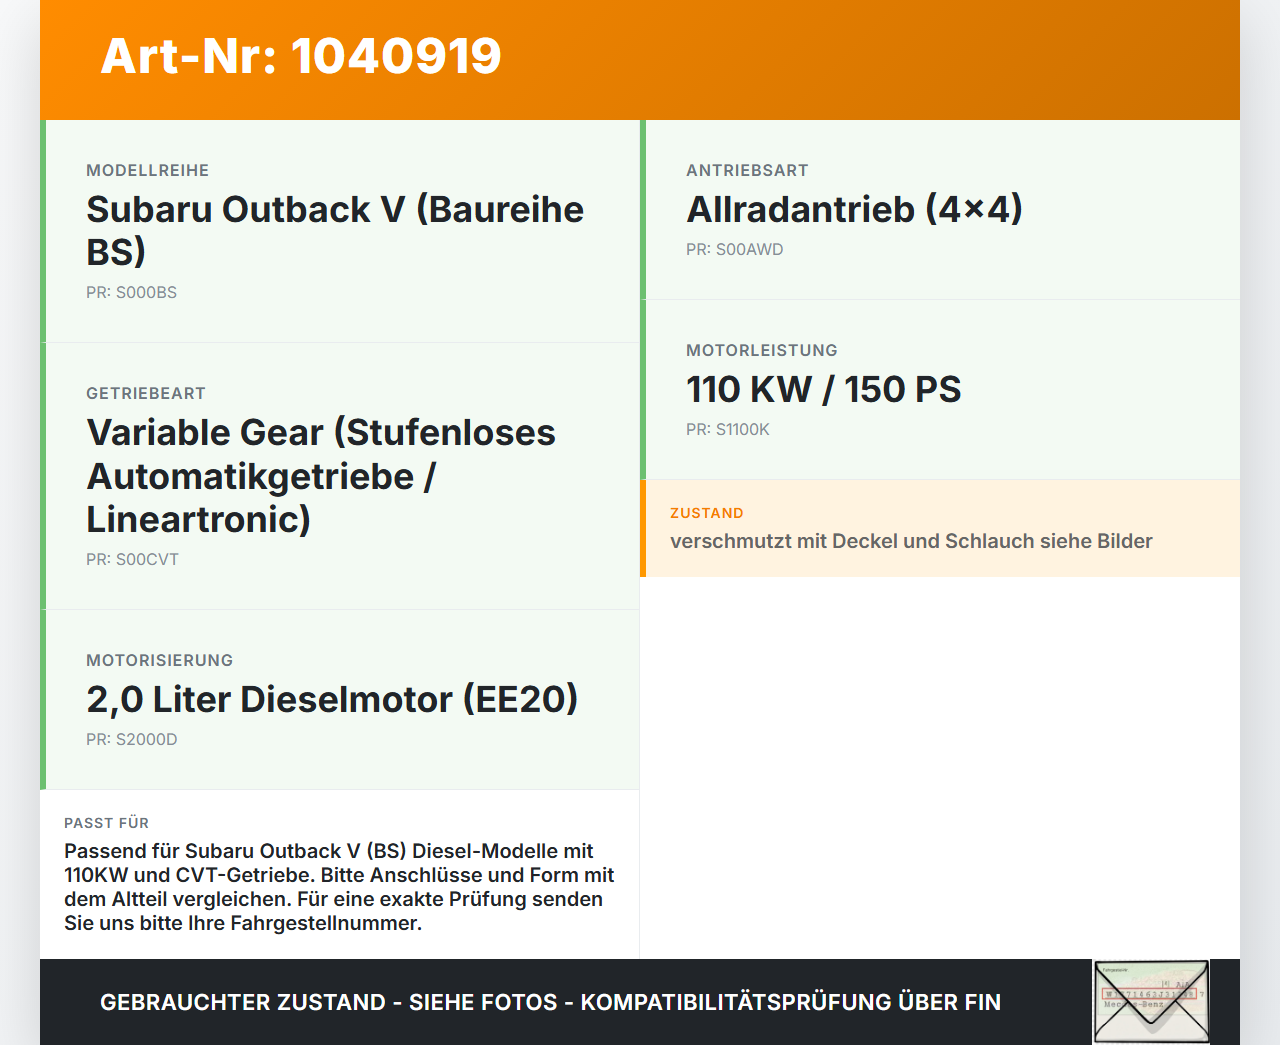Select the 'Variable Gear (Stufenloses Automatikgetriebe / Lineartronic)' value
This screenshot has height=1046, width=1280.
tap(321, 476)
